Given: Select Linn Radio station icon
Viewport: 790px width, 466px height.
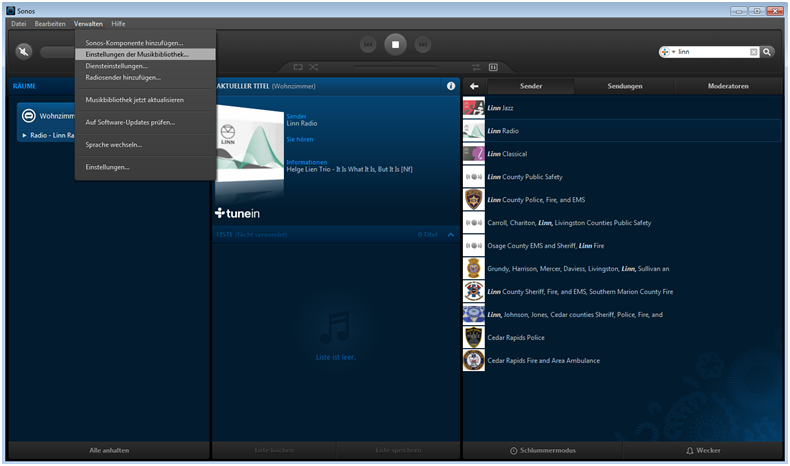Looking at the screenshot, I should tap(474, 131).
